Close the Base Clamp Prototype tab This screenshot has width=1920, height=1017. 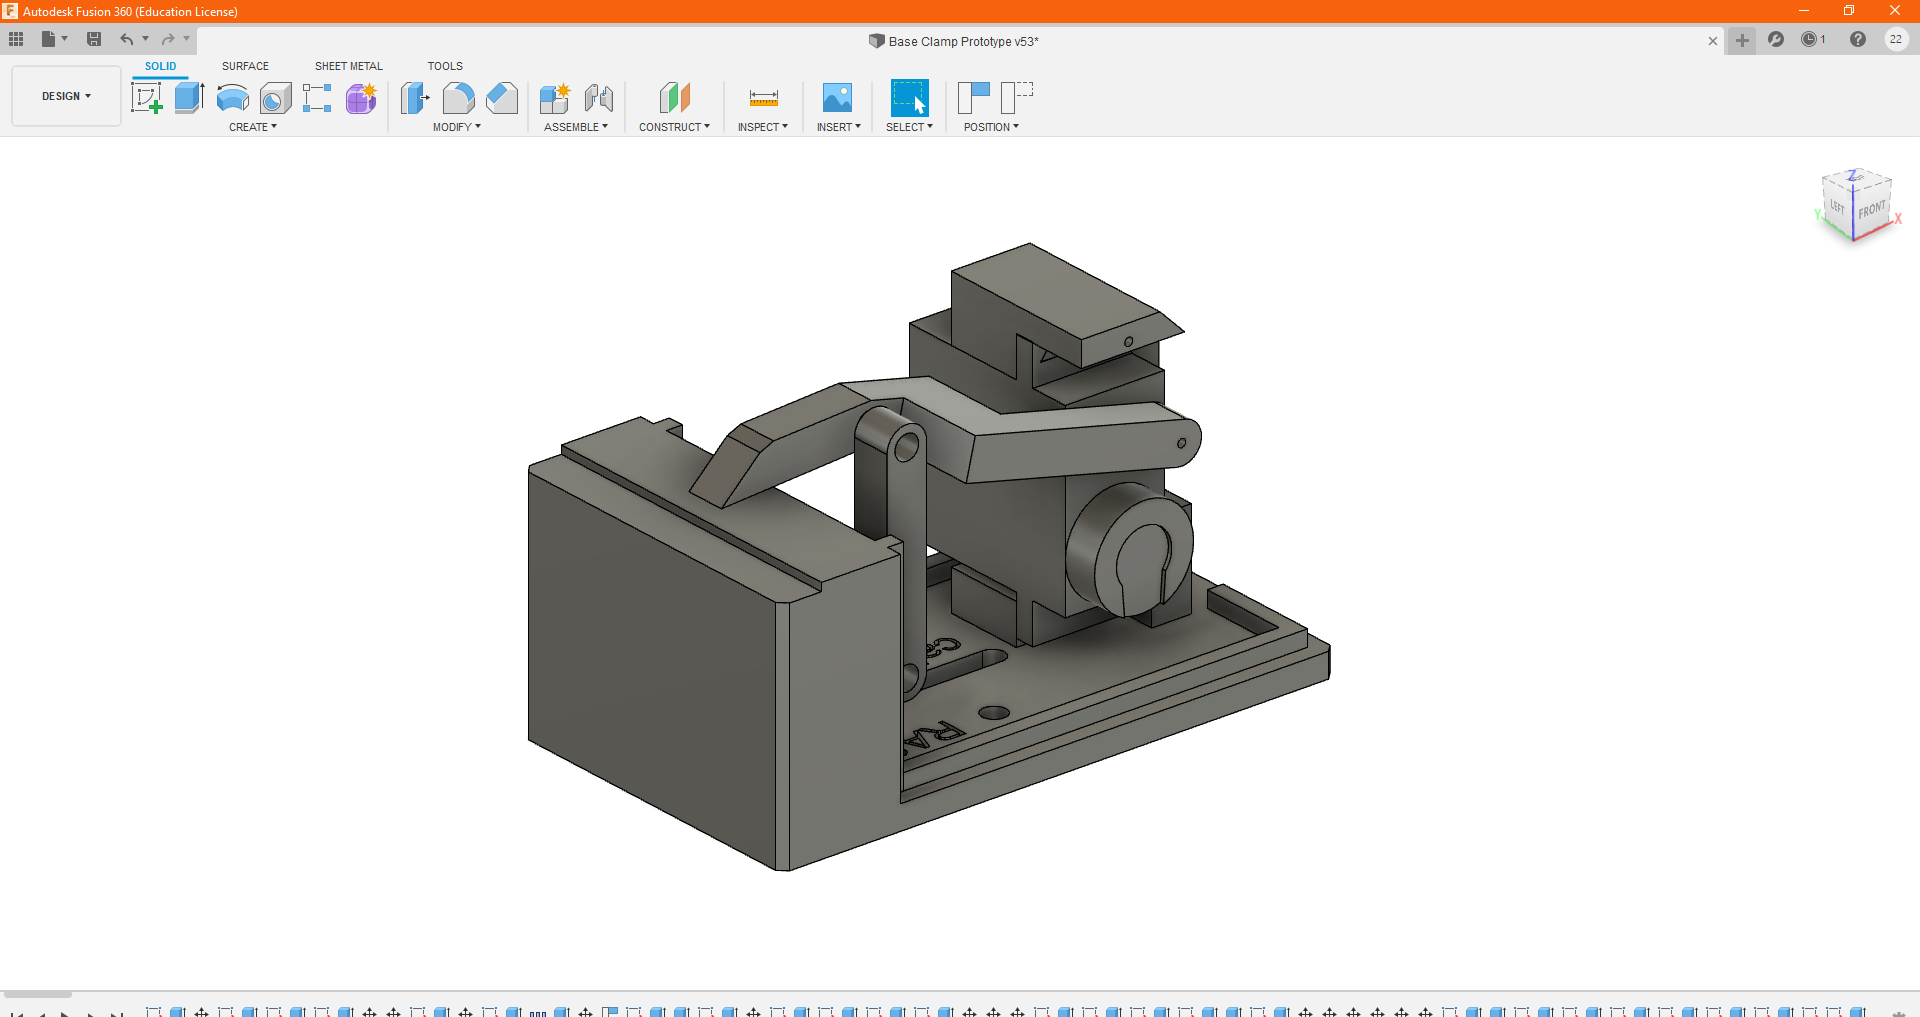pos(1713,41)
